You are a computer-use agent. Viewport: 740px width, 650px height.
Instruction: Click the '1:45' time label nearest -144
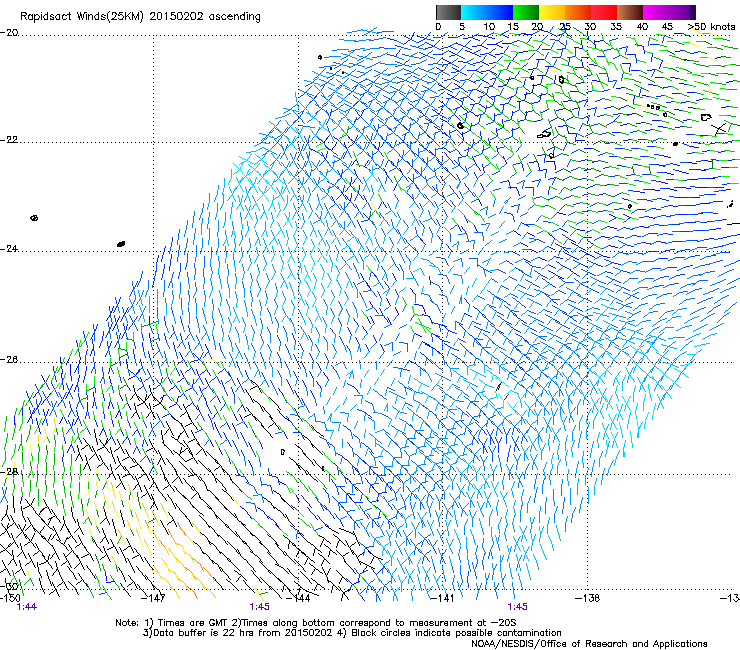click(x=260, y=607)
